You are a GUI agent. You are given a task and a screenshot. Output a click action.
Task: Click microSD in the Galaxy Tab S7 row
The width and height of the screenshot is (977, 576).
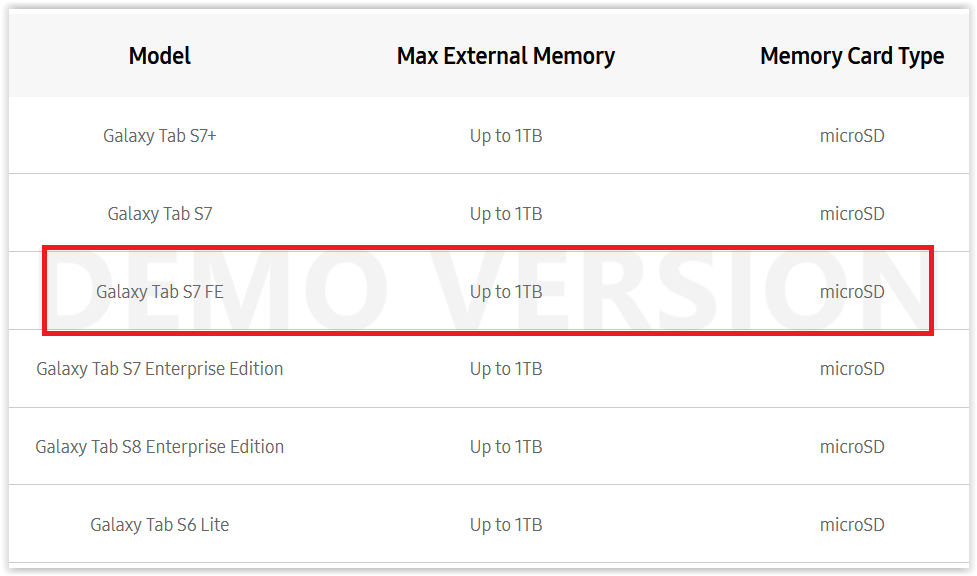852,214
